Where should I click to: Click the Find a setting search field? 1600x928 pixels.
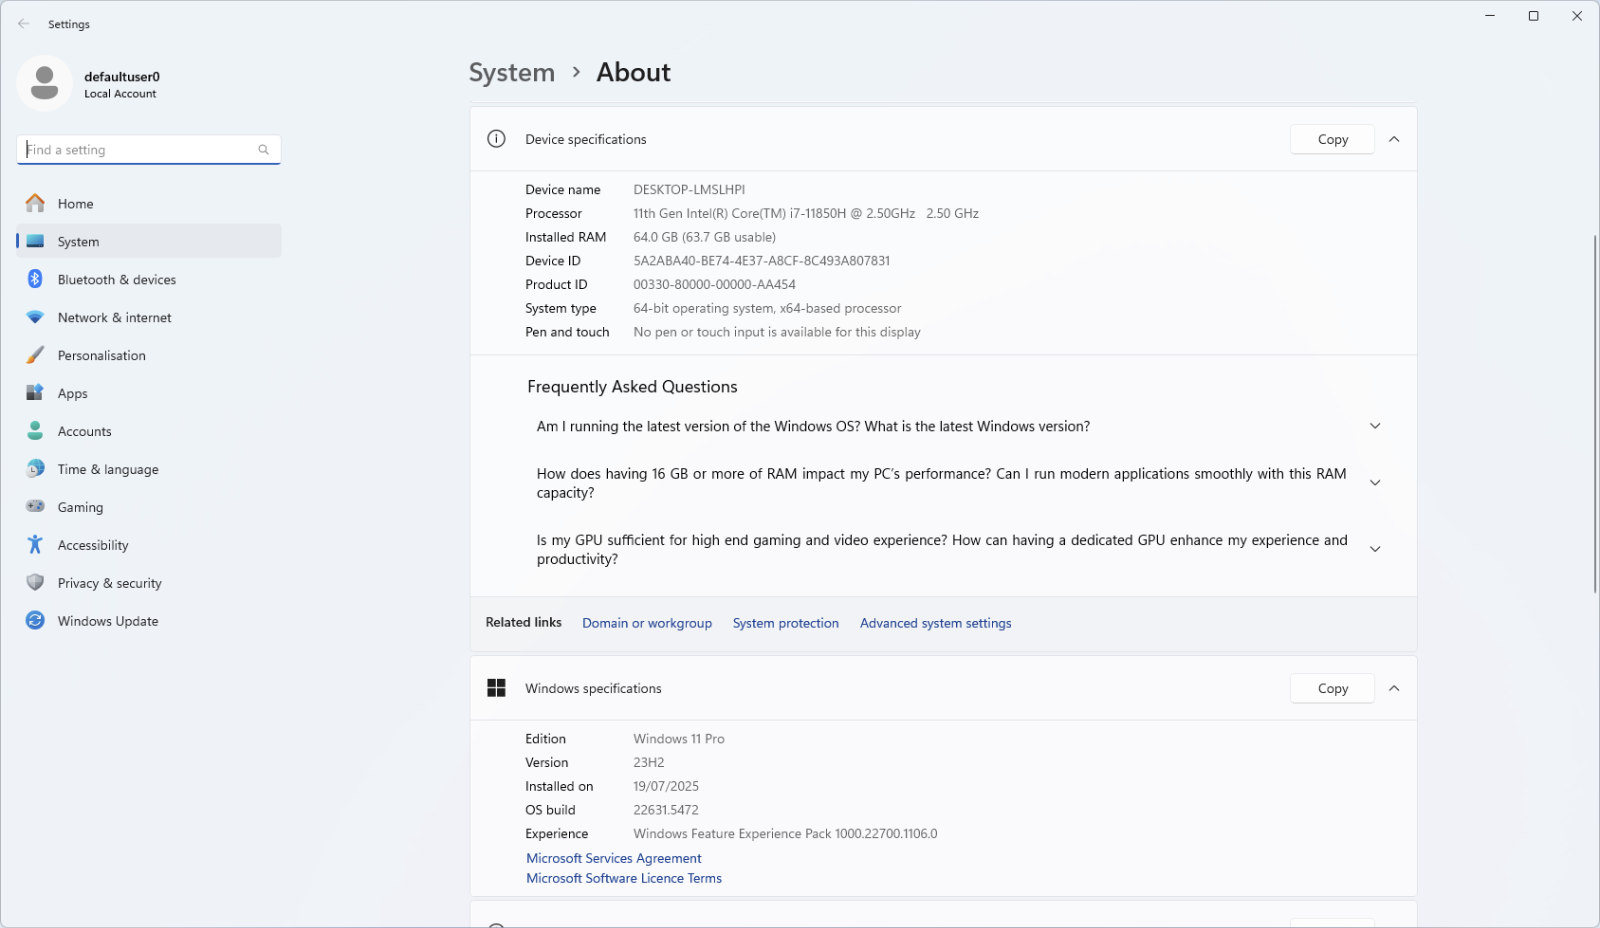[x=149, y=150]
